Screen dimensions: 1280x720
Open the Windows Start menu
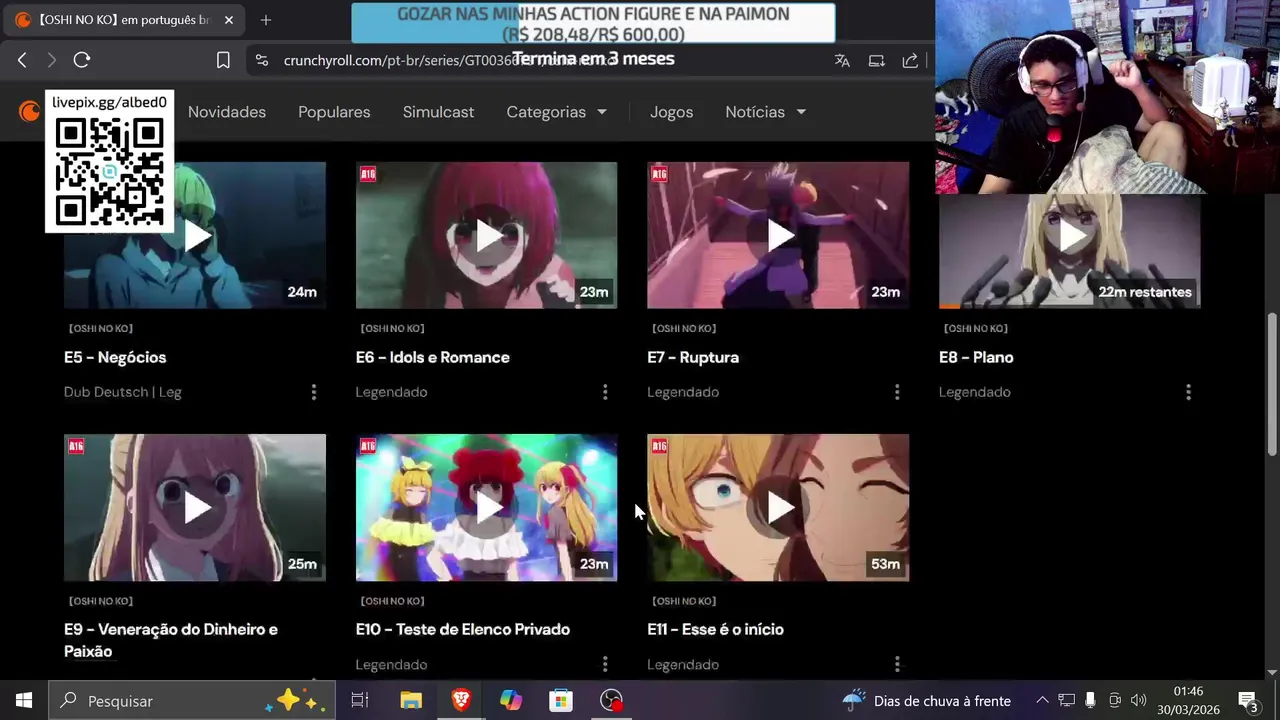pos(24,700)
